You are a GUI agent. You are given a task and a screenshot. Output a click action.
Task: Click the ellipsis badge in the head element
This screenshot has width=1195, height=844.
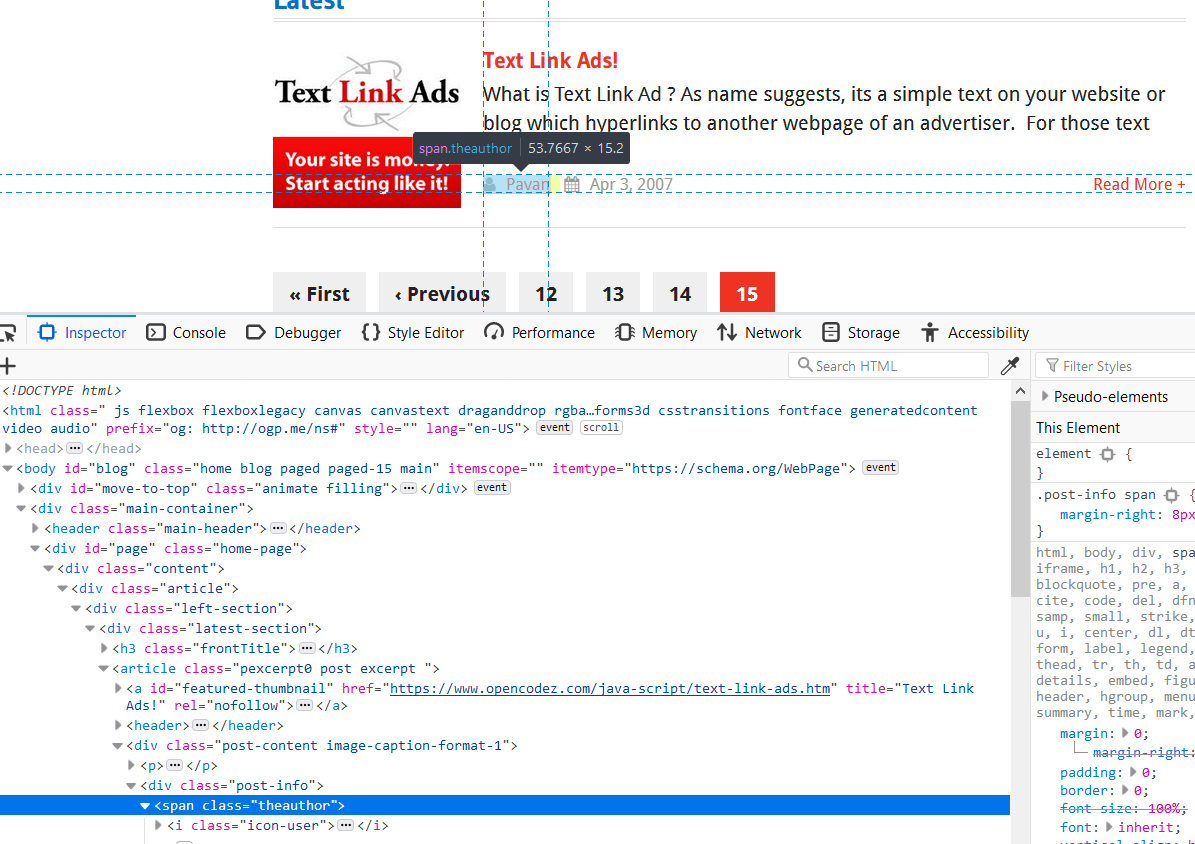pos(74,448)
